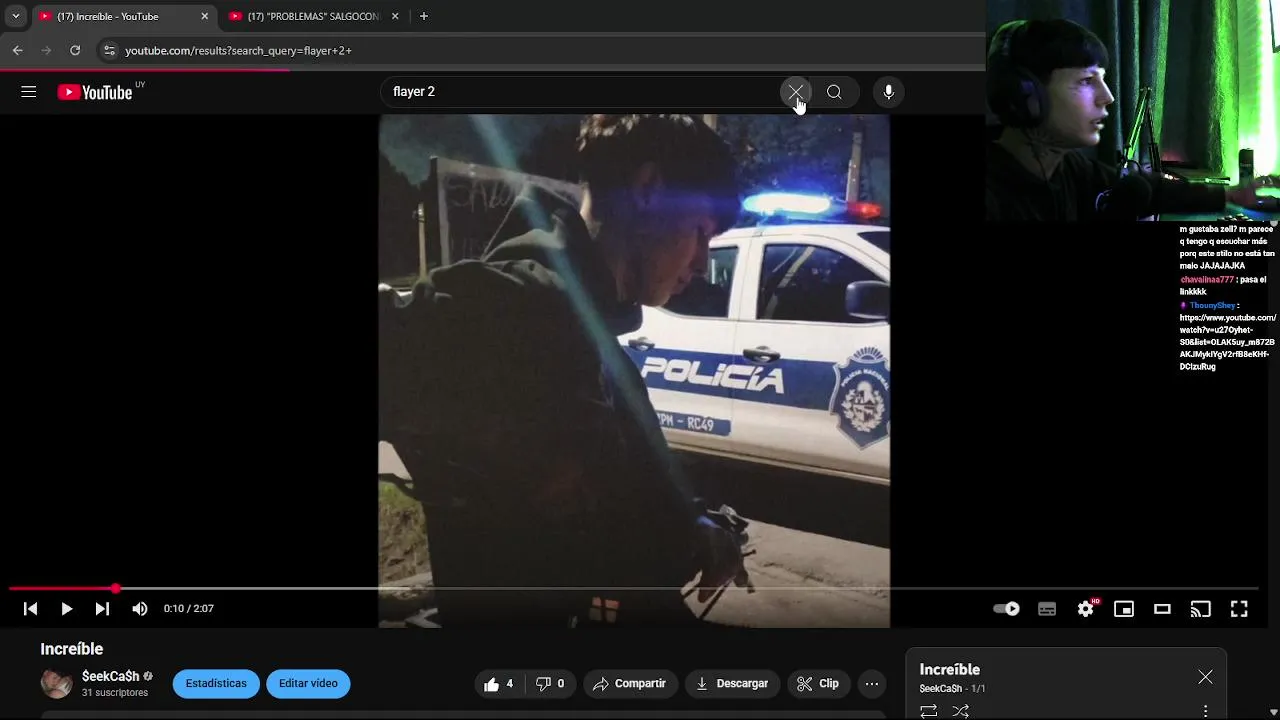Image resolution: width=1280 pixels, height=720 pixels.
Task: Start voice search with microphone
Action: tap(888, 92)
